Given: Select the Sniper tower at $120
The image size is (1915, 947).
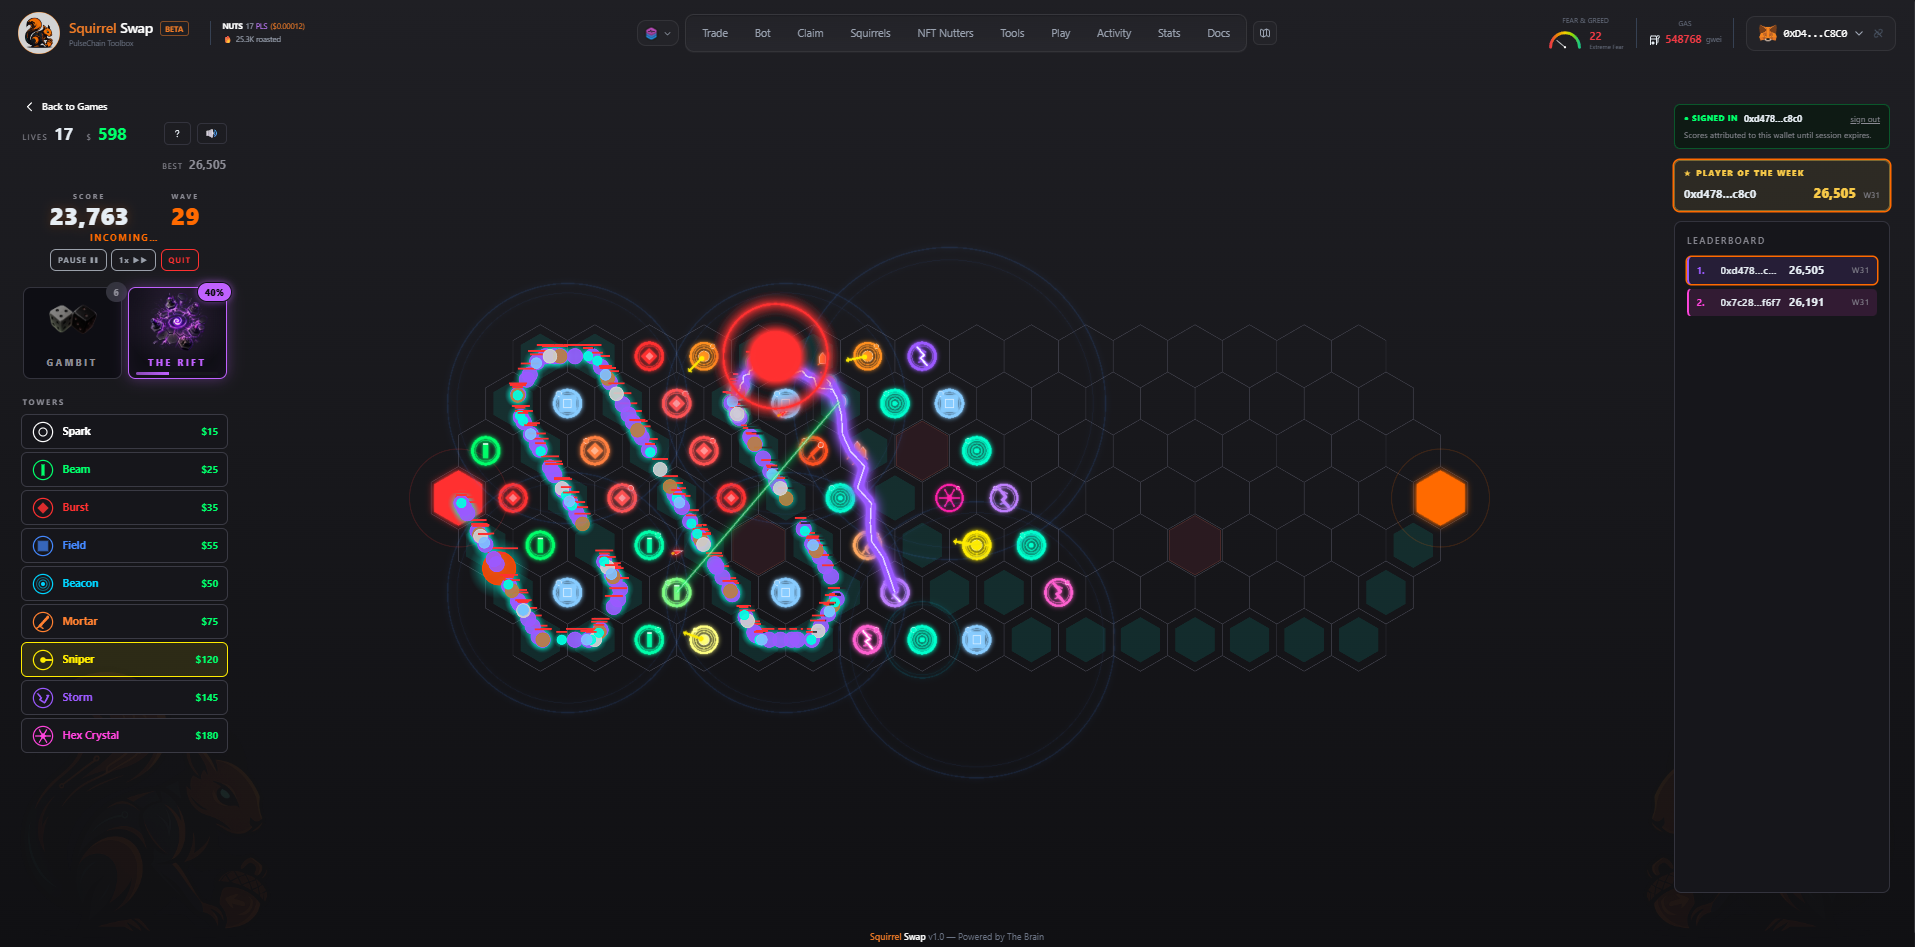Looking at the screenshot, I should 124,660.
